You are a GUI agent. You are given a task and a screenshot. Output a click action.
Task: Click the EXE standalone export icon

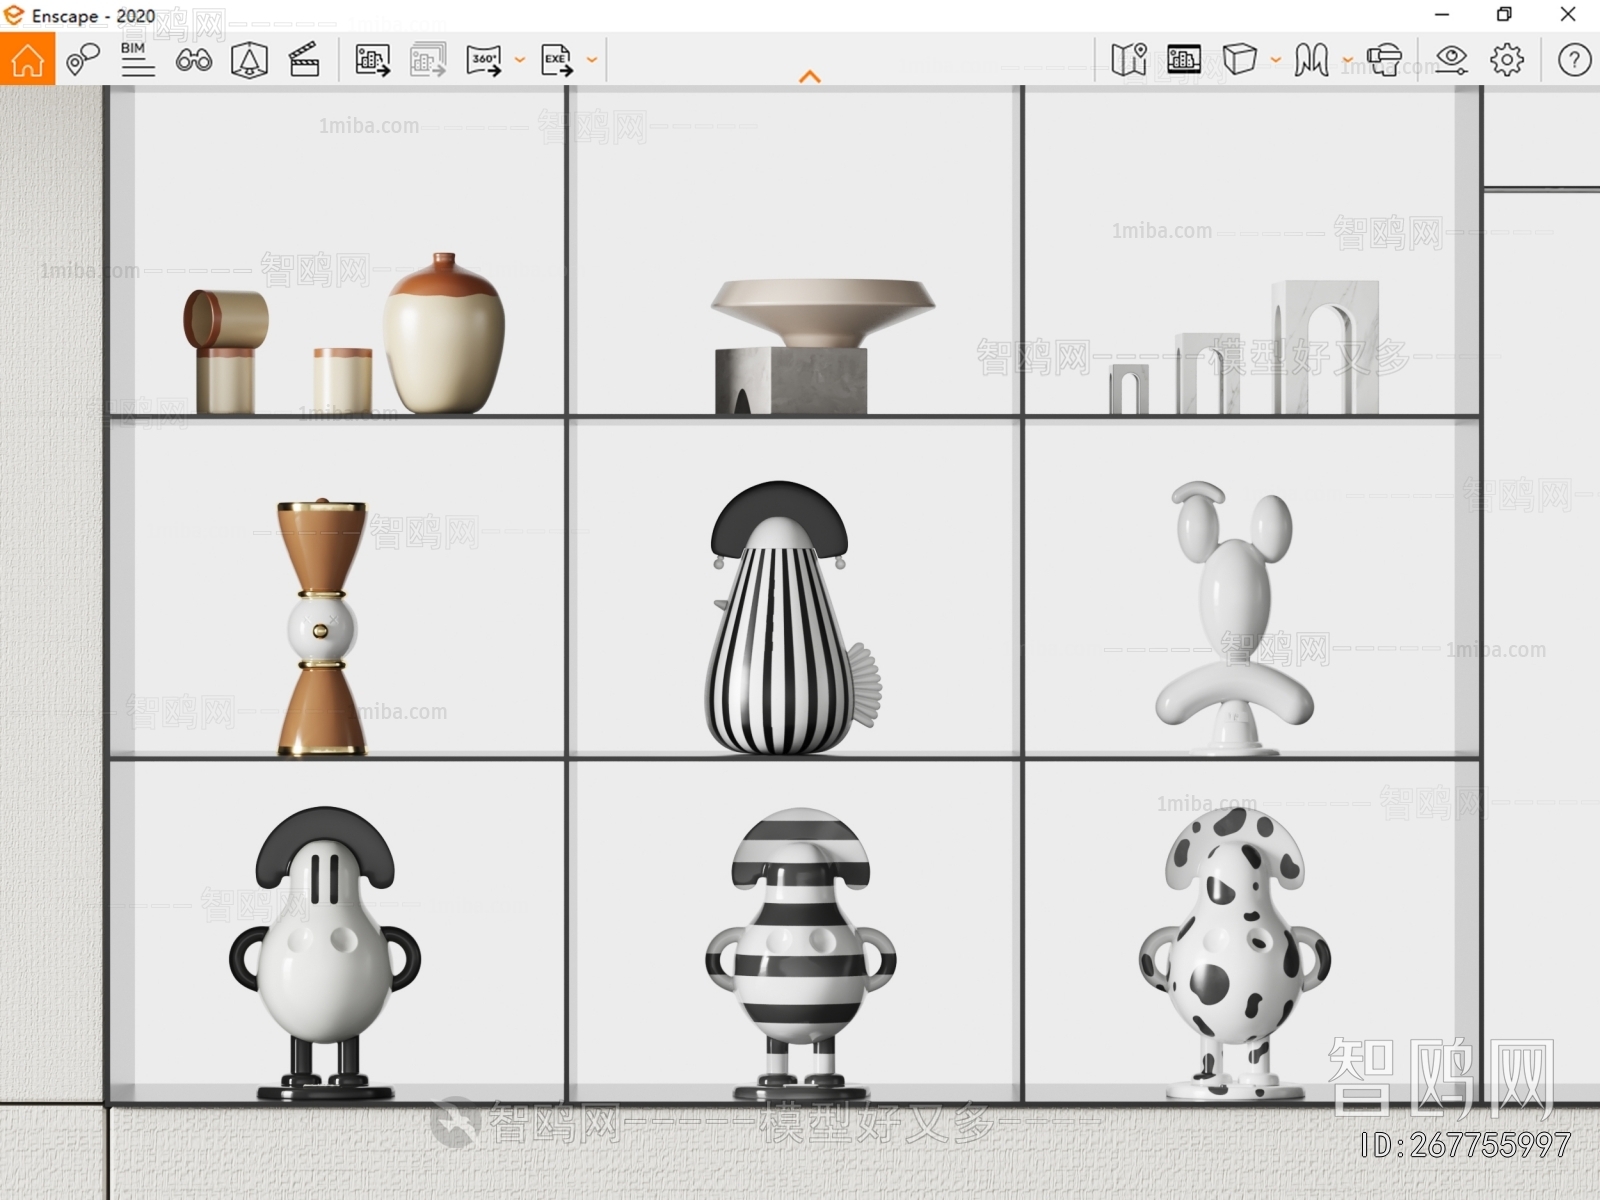pyautogui.click(x=557, y=60)
